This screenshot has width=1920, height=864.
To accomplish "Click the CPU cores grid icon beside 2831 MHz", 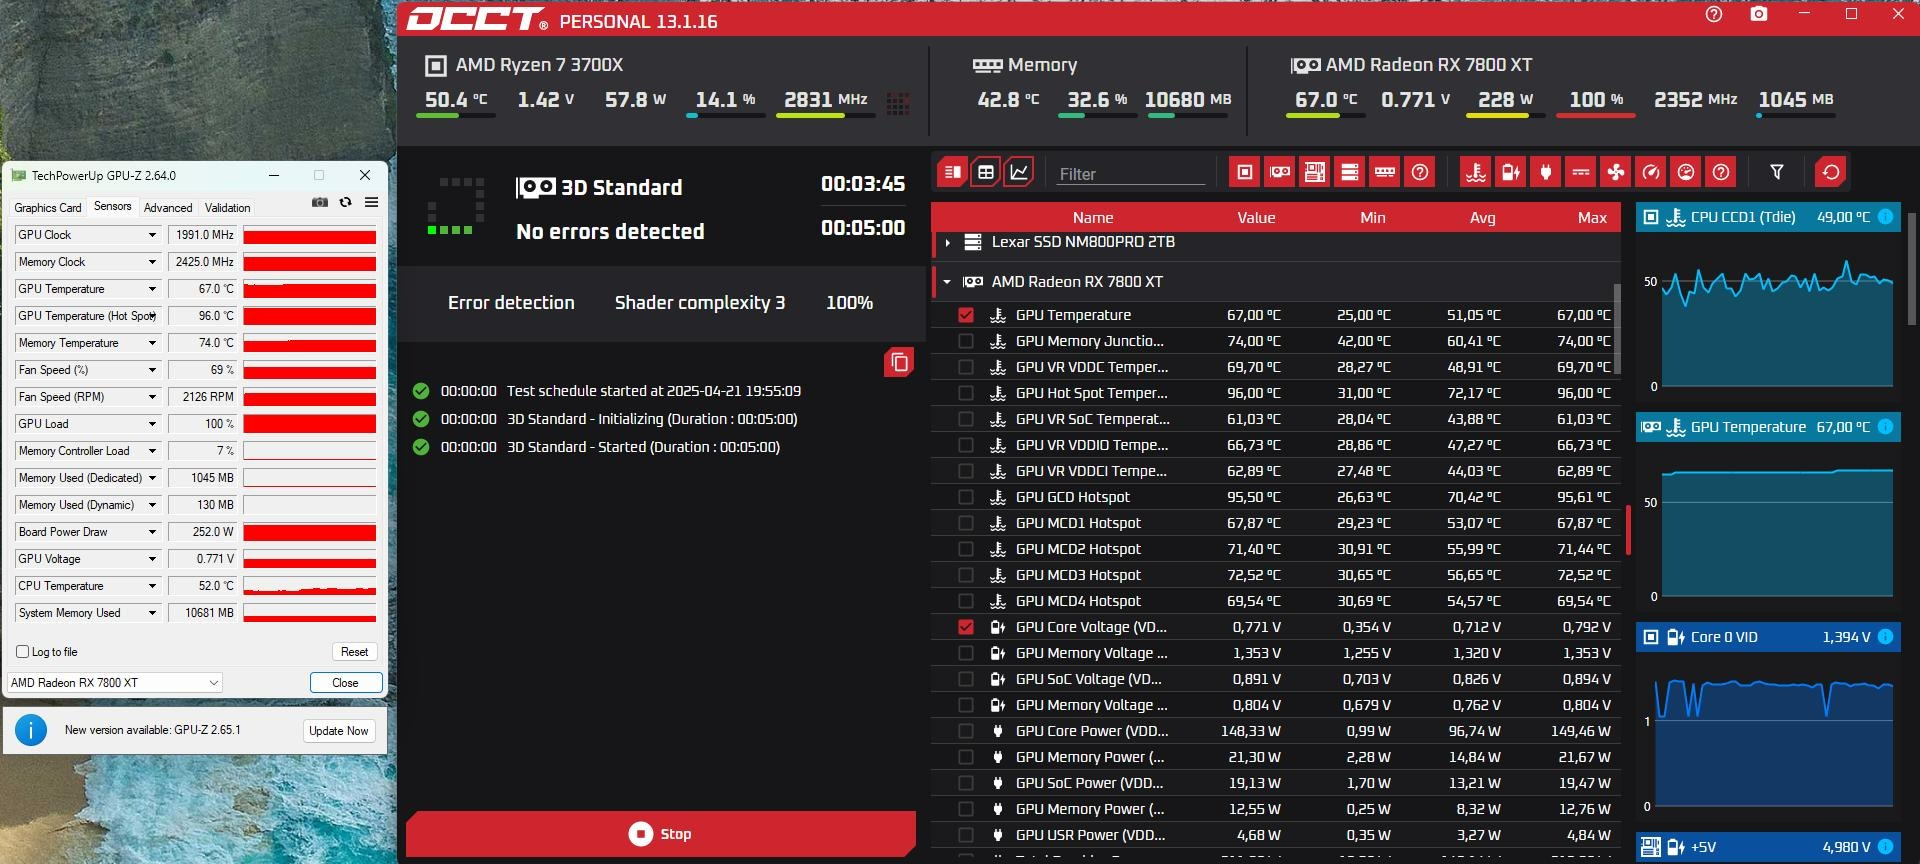I will click(898, 103).
